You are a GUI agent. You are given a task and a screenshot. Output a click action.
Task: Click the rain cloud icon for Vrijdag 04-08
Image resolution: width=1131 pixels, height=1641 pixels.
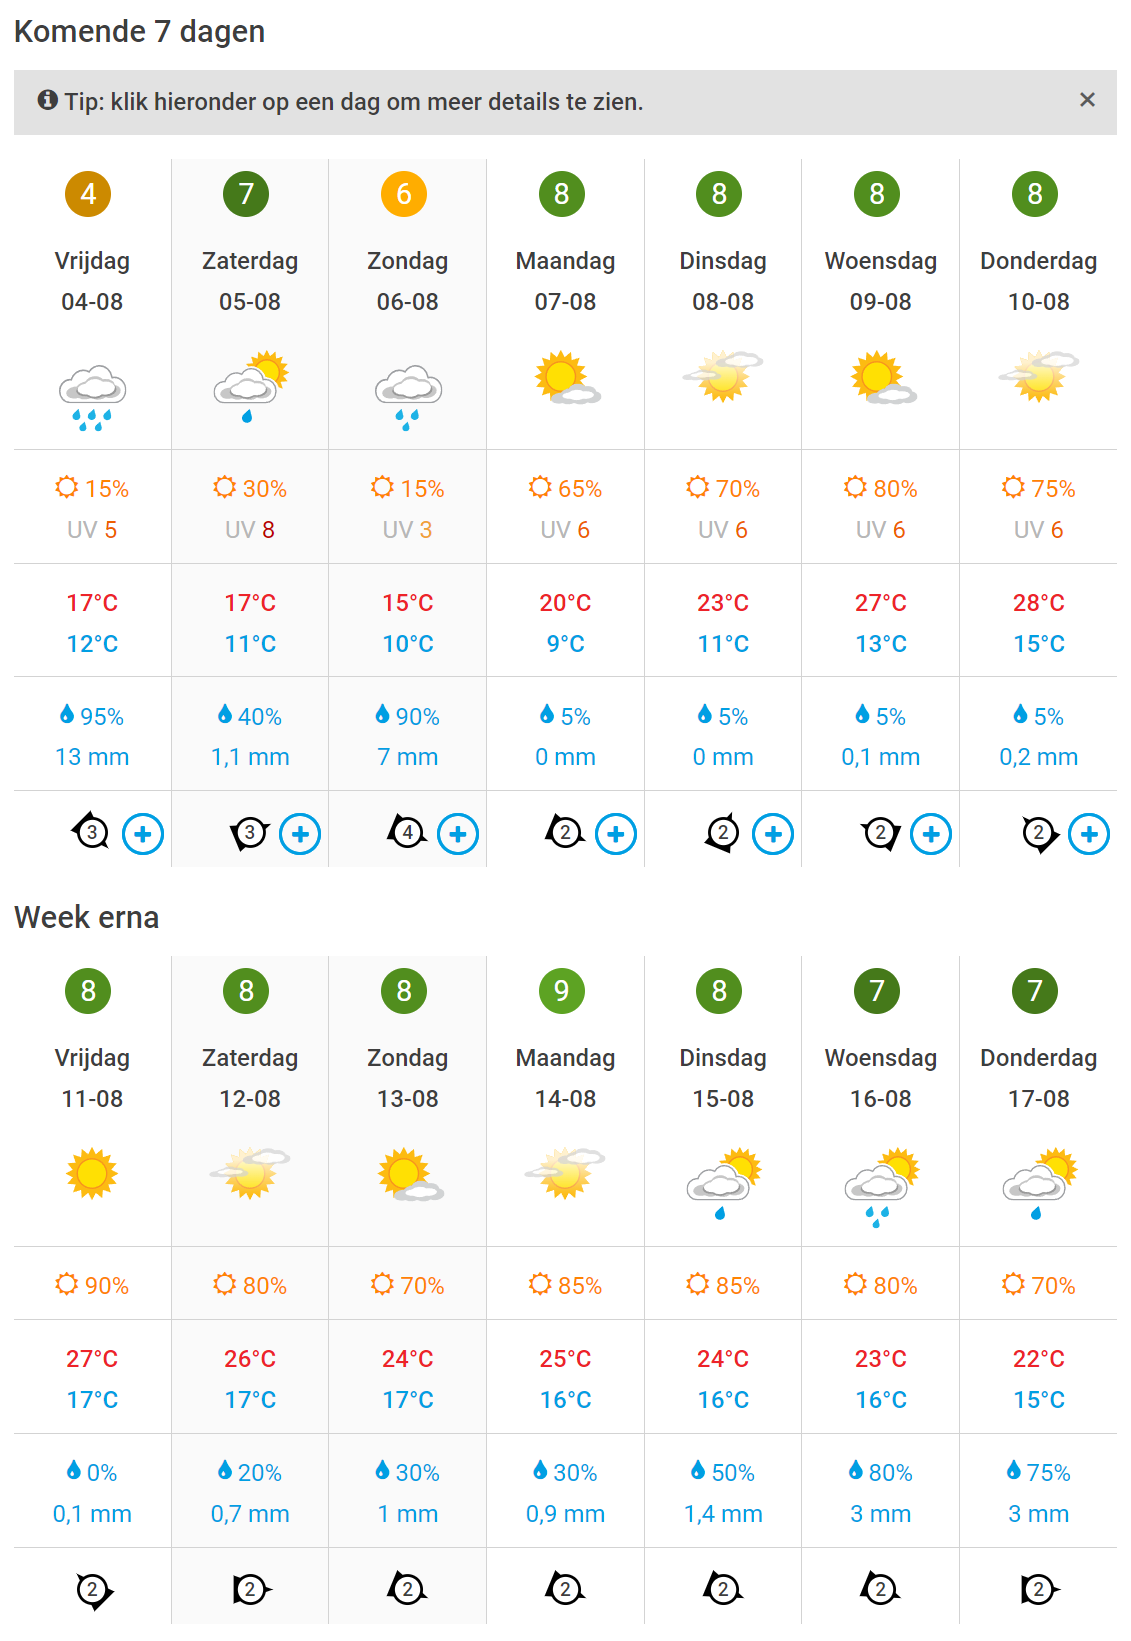[x=92, y=397]
